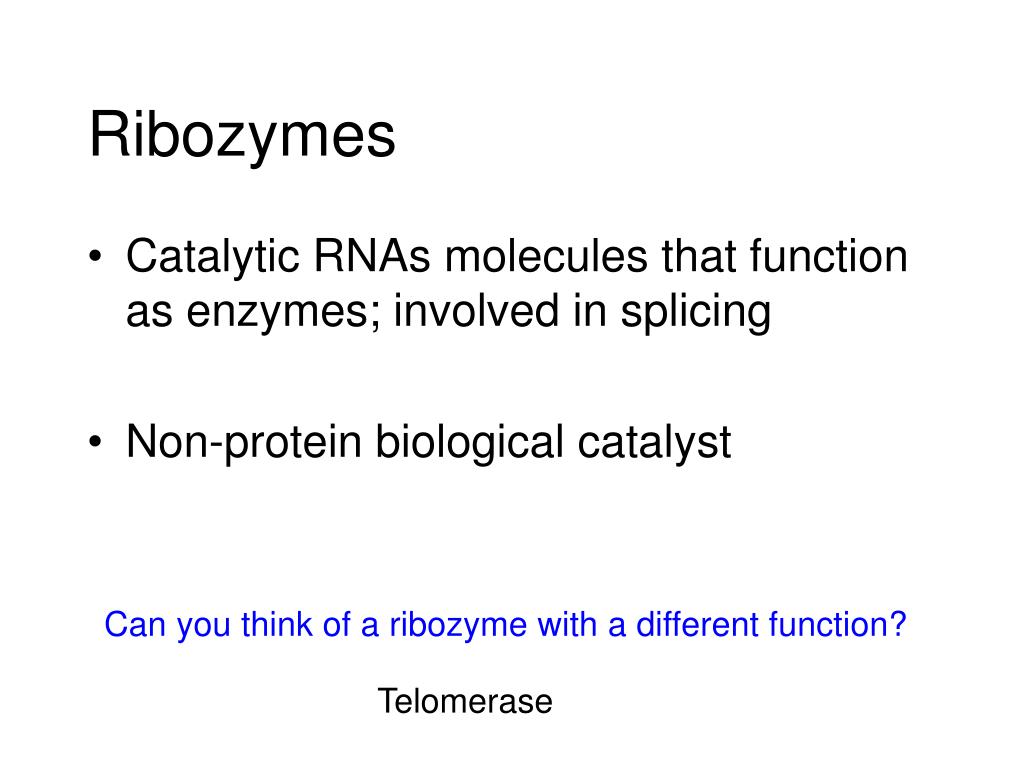Select the word splicing
The image size is (1024, 768).
pos(696,312)
